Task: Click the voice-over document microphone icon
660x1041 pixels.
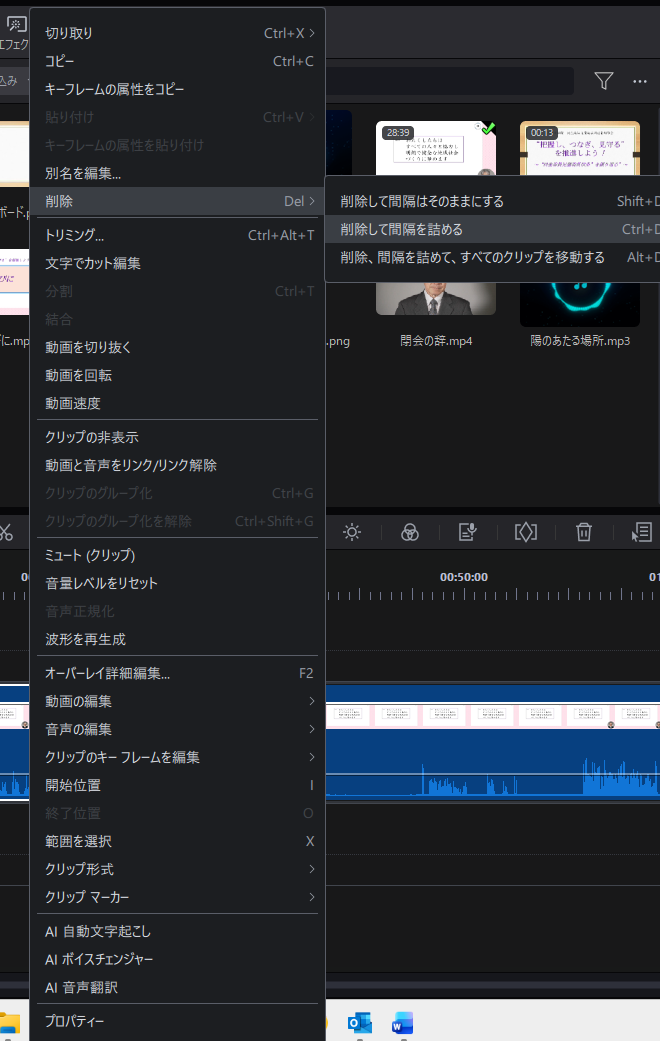Action: (467, 532)
